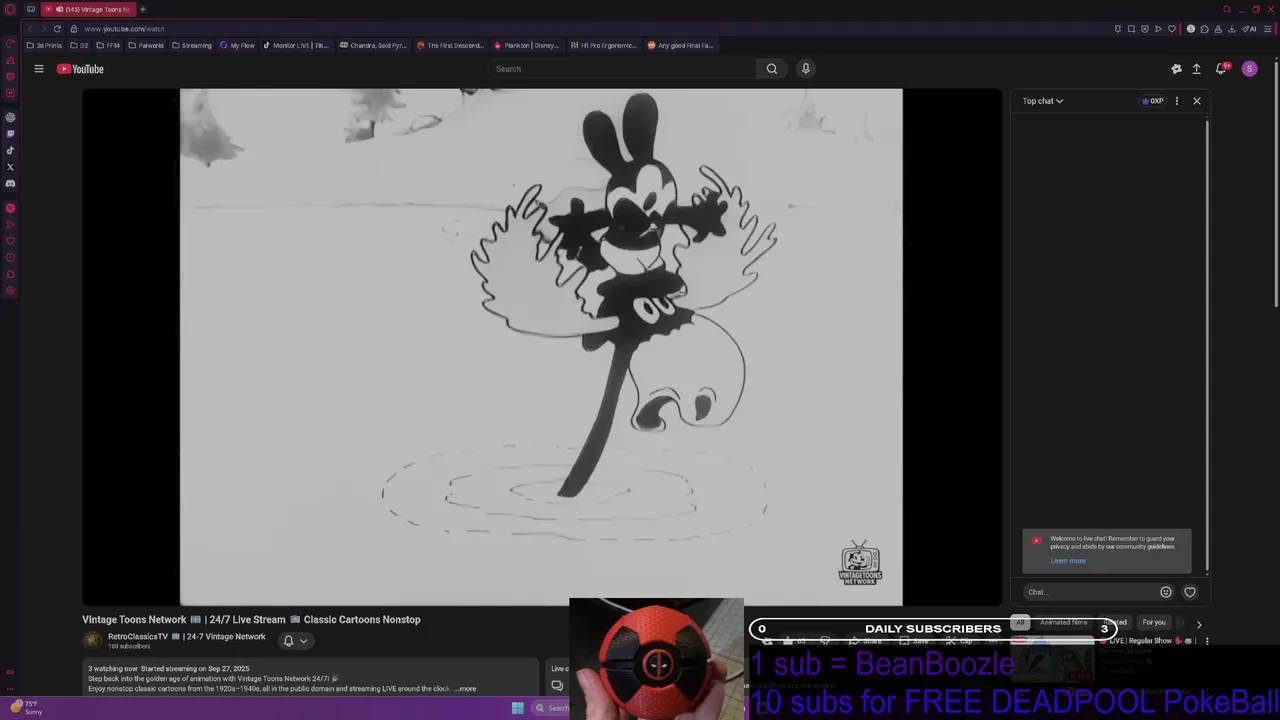Open the weather widget showing 75°F Sunny
Image resolution: width=1280 pixels, height=720 pixels.
pos(27,708)
